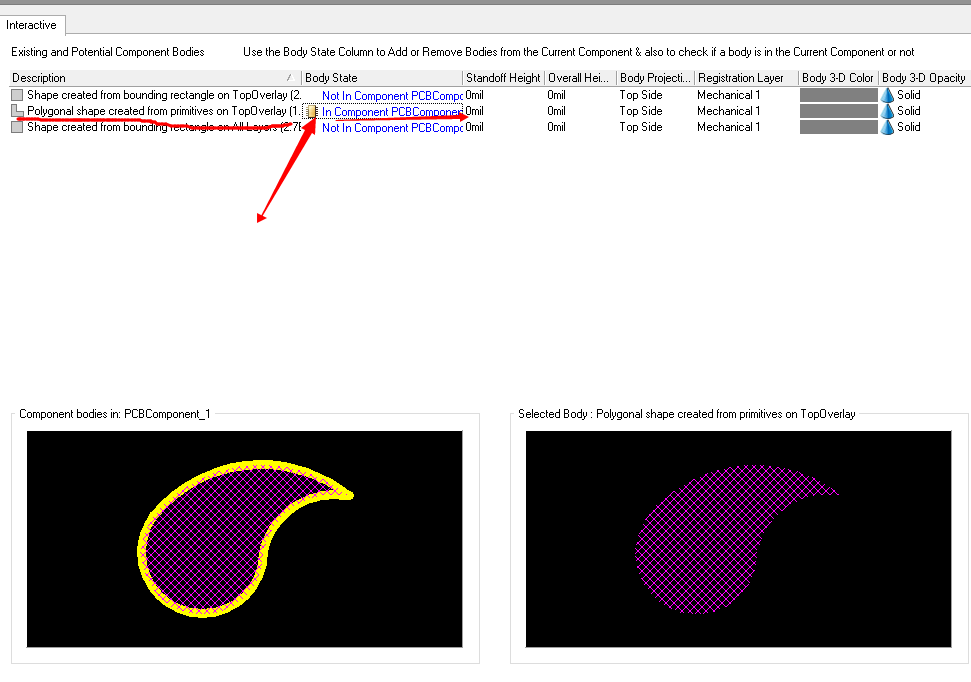The height and width of the screenshot is (682, 971).
Task: Toggle first row Not In Component body state
Action: click(x=391, y=96)
